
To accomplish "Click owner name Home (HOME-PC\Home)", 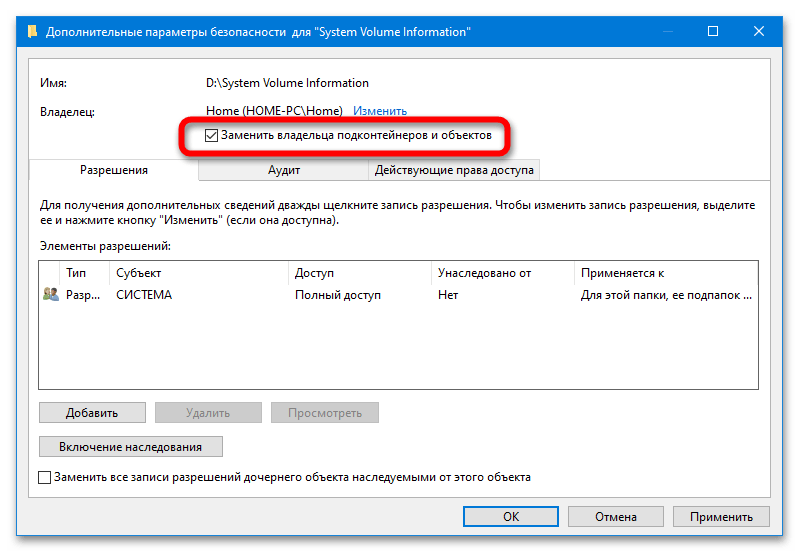I will click(x=274, y=111).
